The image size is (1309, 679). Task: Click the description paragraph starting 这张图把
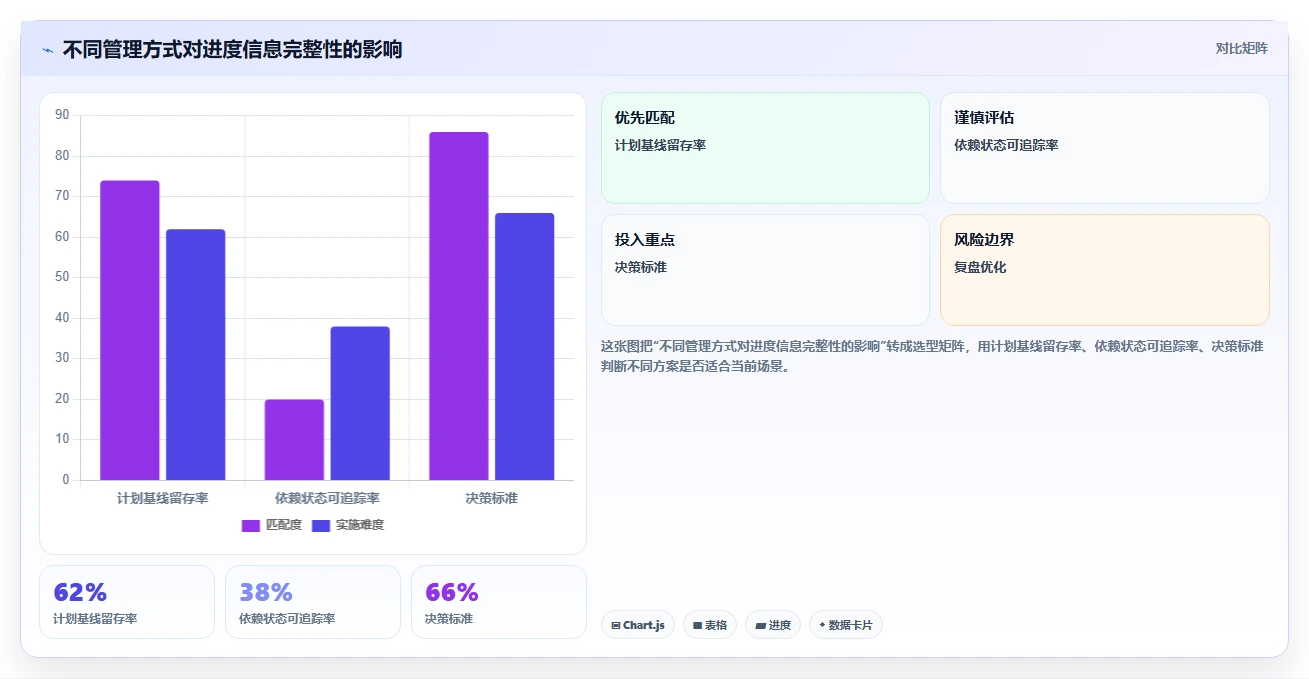(932, 356)
